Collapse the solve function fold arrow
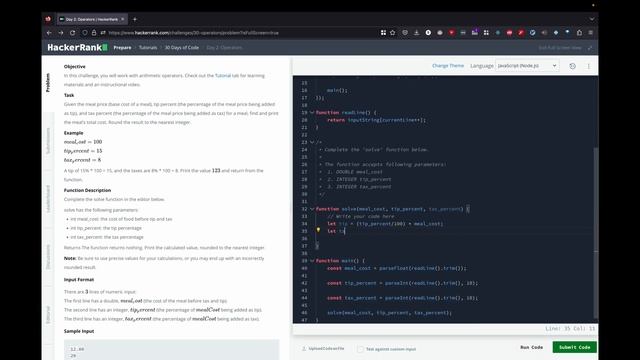The image size is (640, 360). [312, 209]
